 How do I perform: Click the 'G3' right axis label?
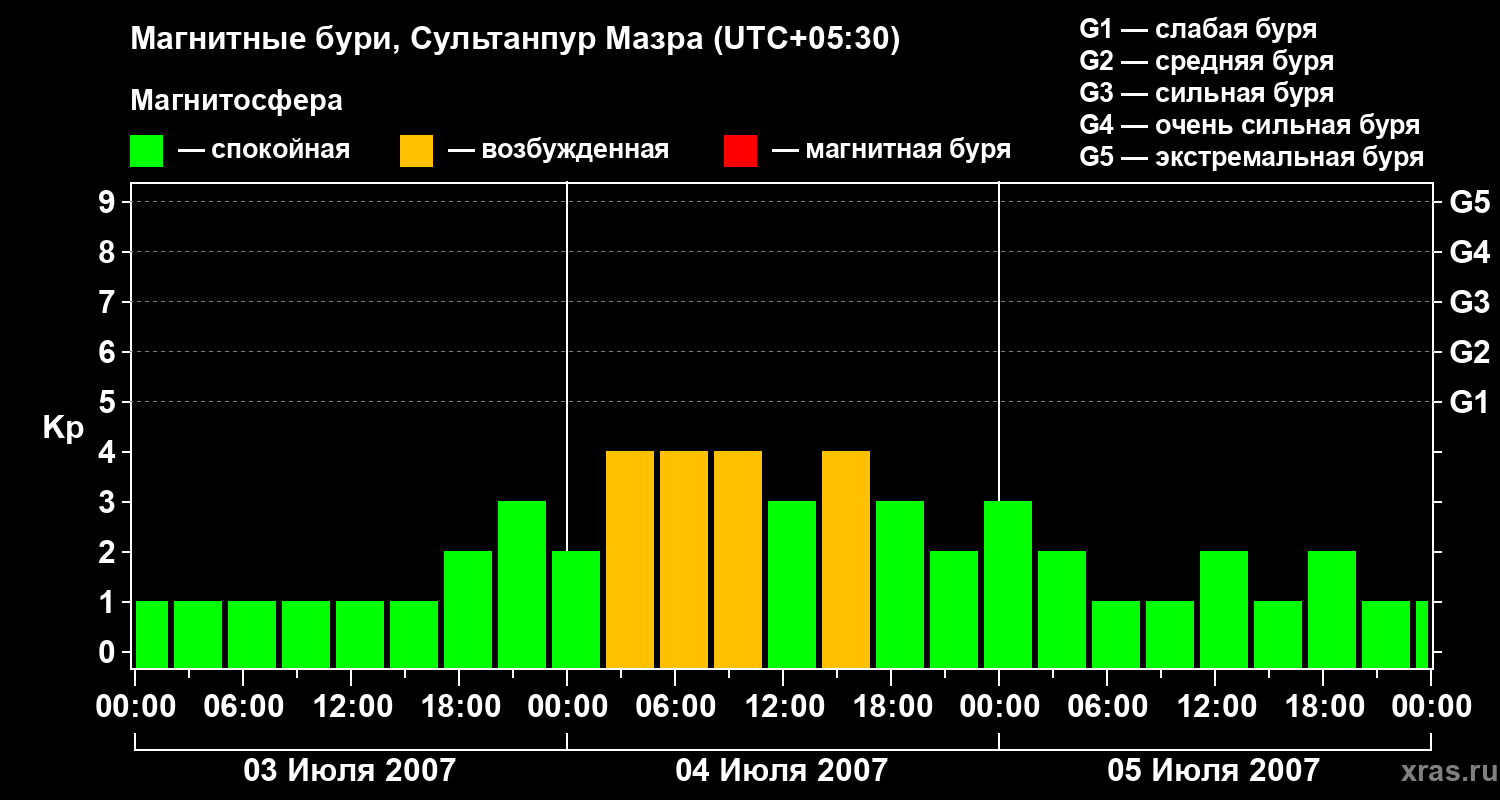(x=1469, y=302)
